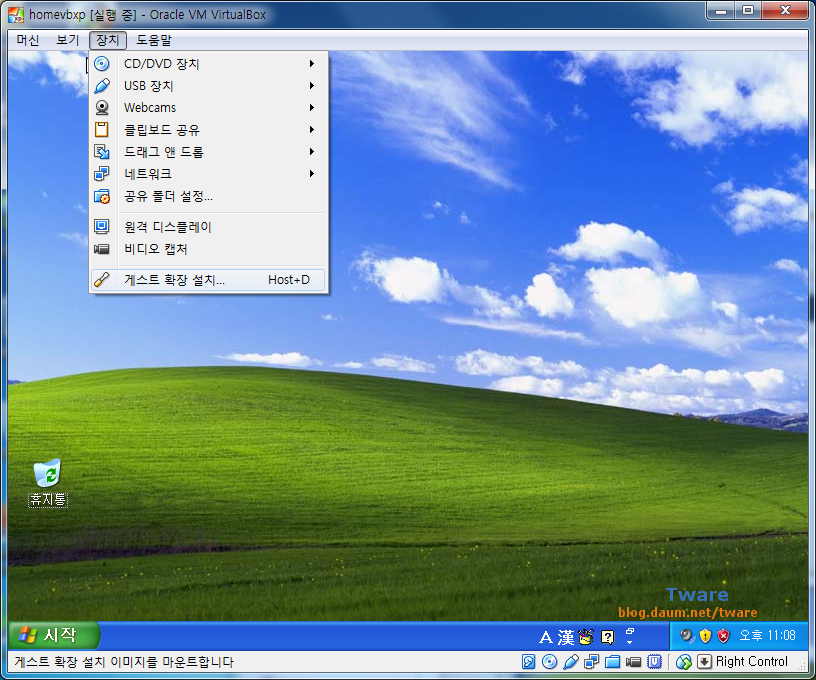Choose 클립보드 공유 from the Devices menu

click(209, 130)
